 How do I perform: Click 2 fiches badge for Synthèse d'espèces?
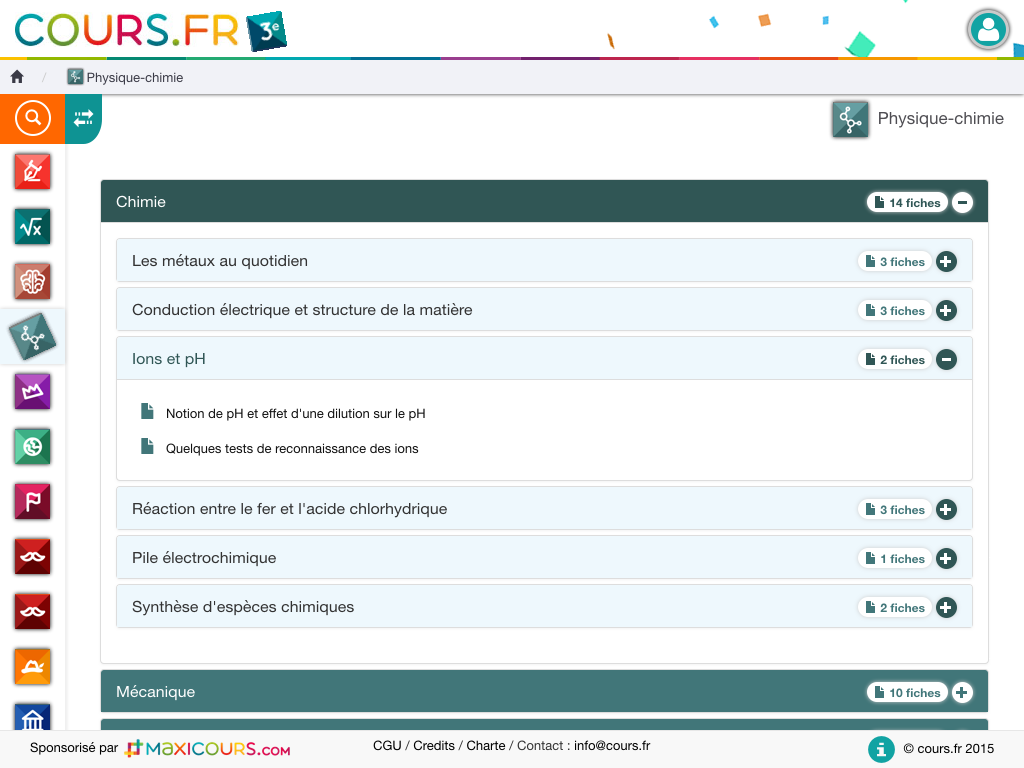(x=895, y=607)
